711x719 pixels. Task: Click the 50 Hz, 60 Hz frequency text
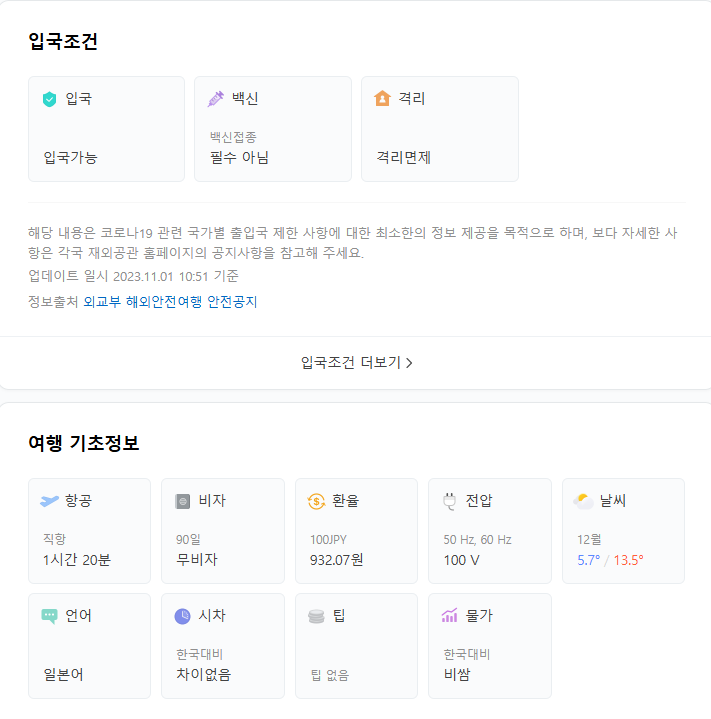click(477, 540)
